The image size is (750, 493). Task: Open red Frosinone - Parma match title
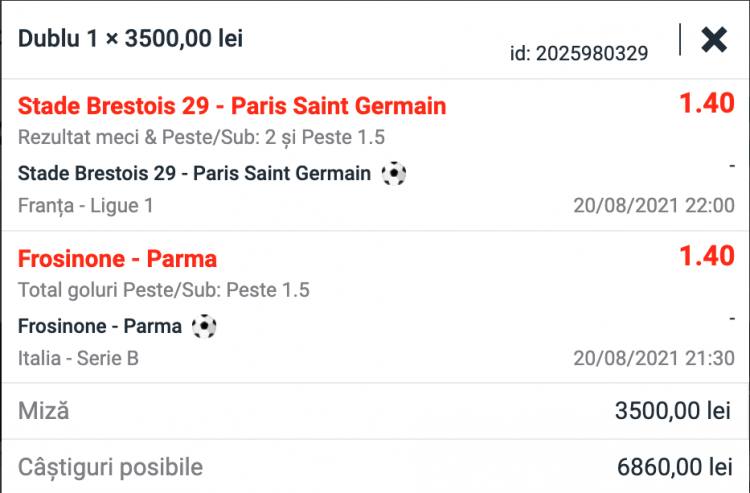tap(117, 259)
